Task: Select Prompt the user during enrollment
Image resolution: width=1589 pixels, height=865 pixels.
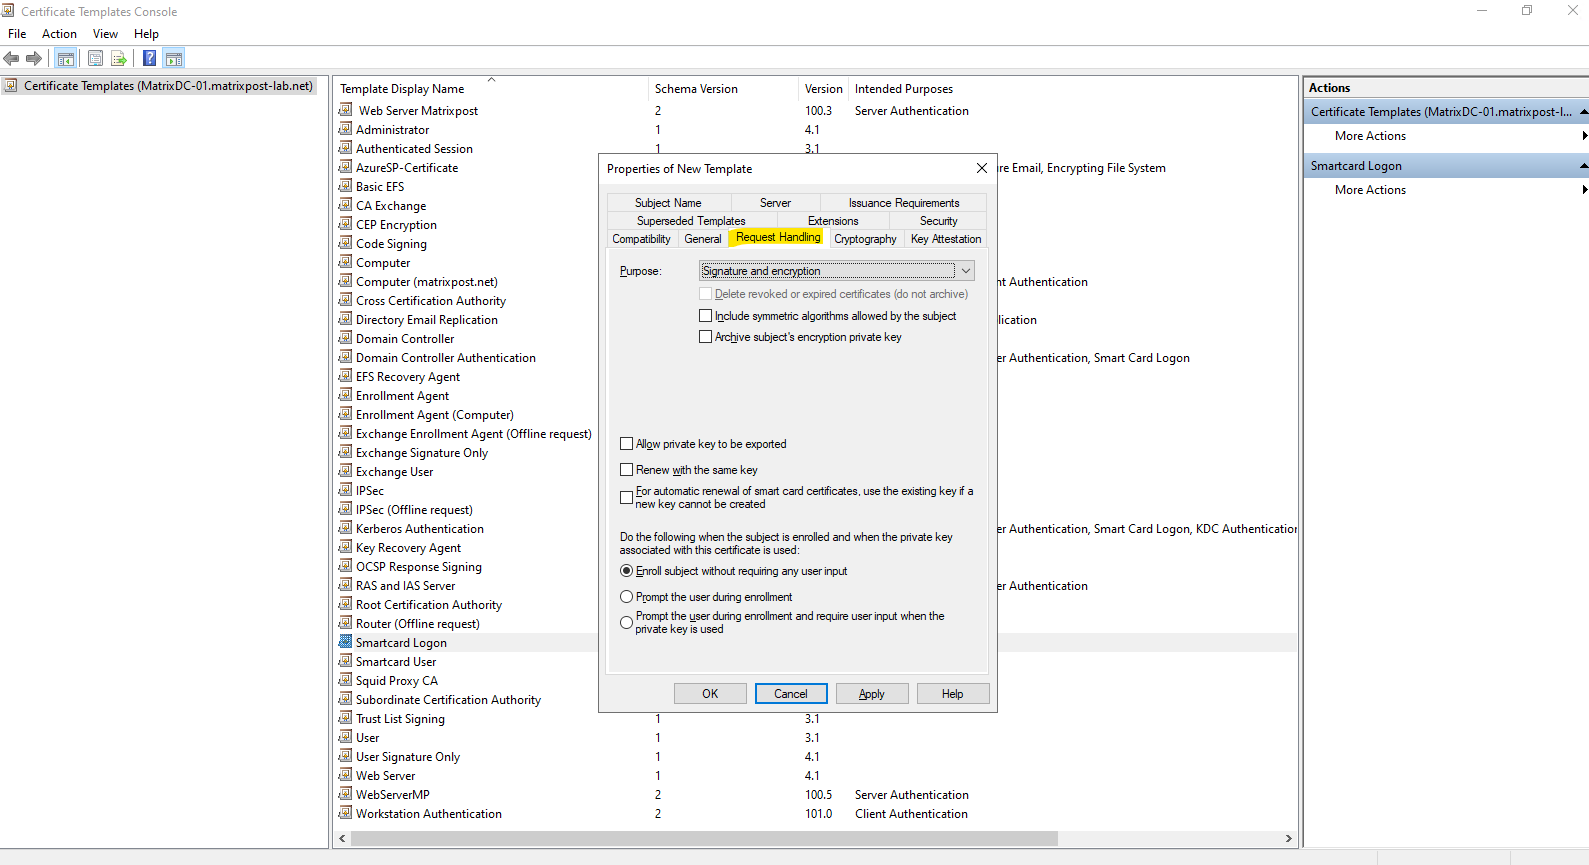Action: click(x=627, y=597)
